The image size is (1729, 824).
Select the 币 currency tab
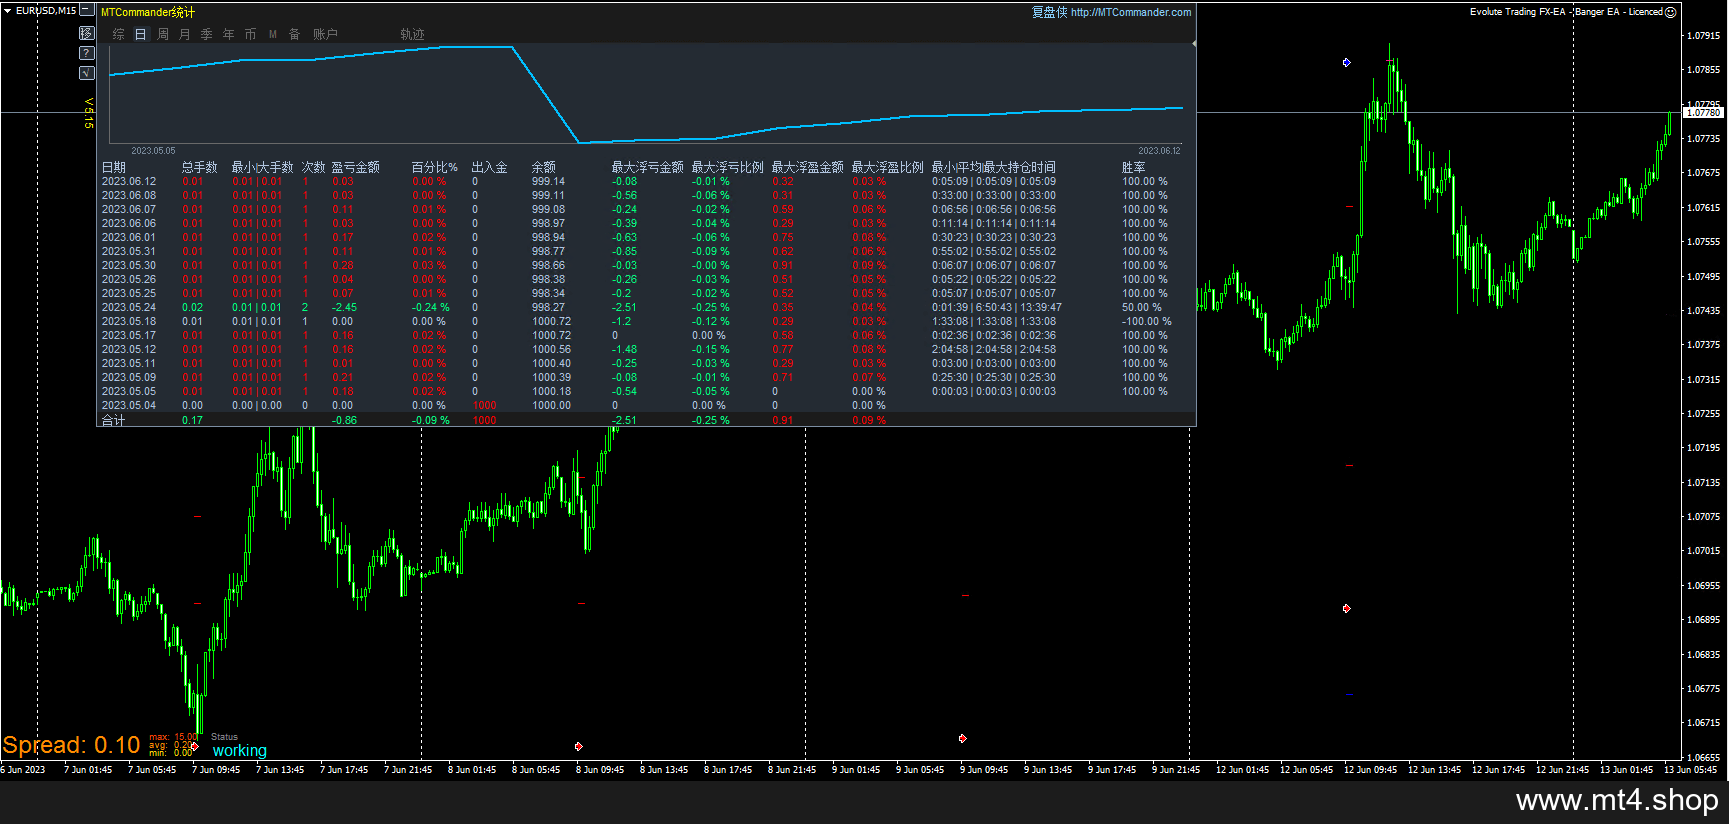[251, 34]
